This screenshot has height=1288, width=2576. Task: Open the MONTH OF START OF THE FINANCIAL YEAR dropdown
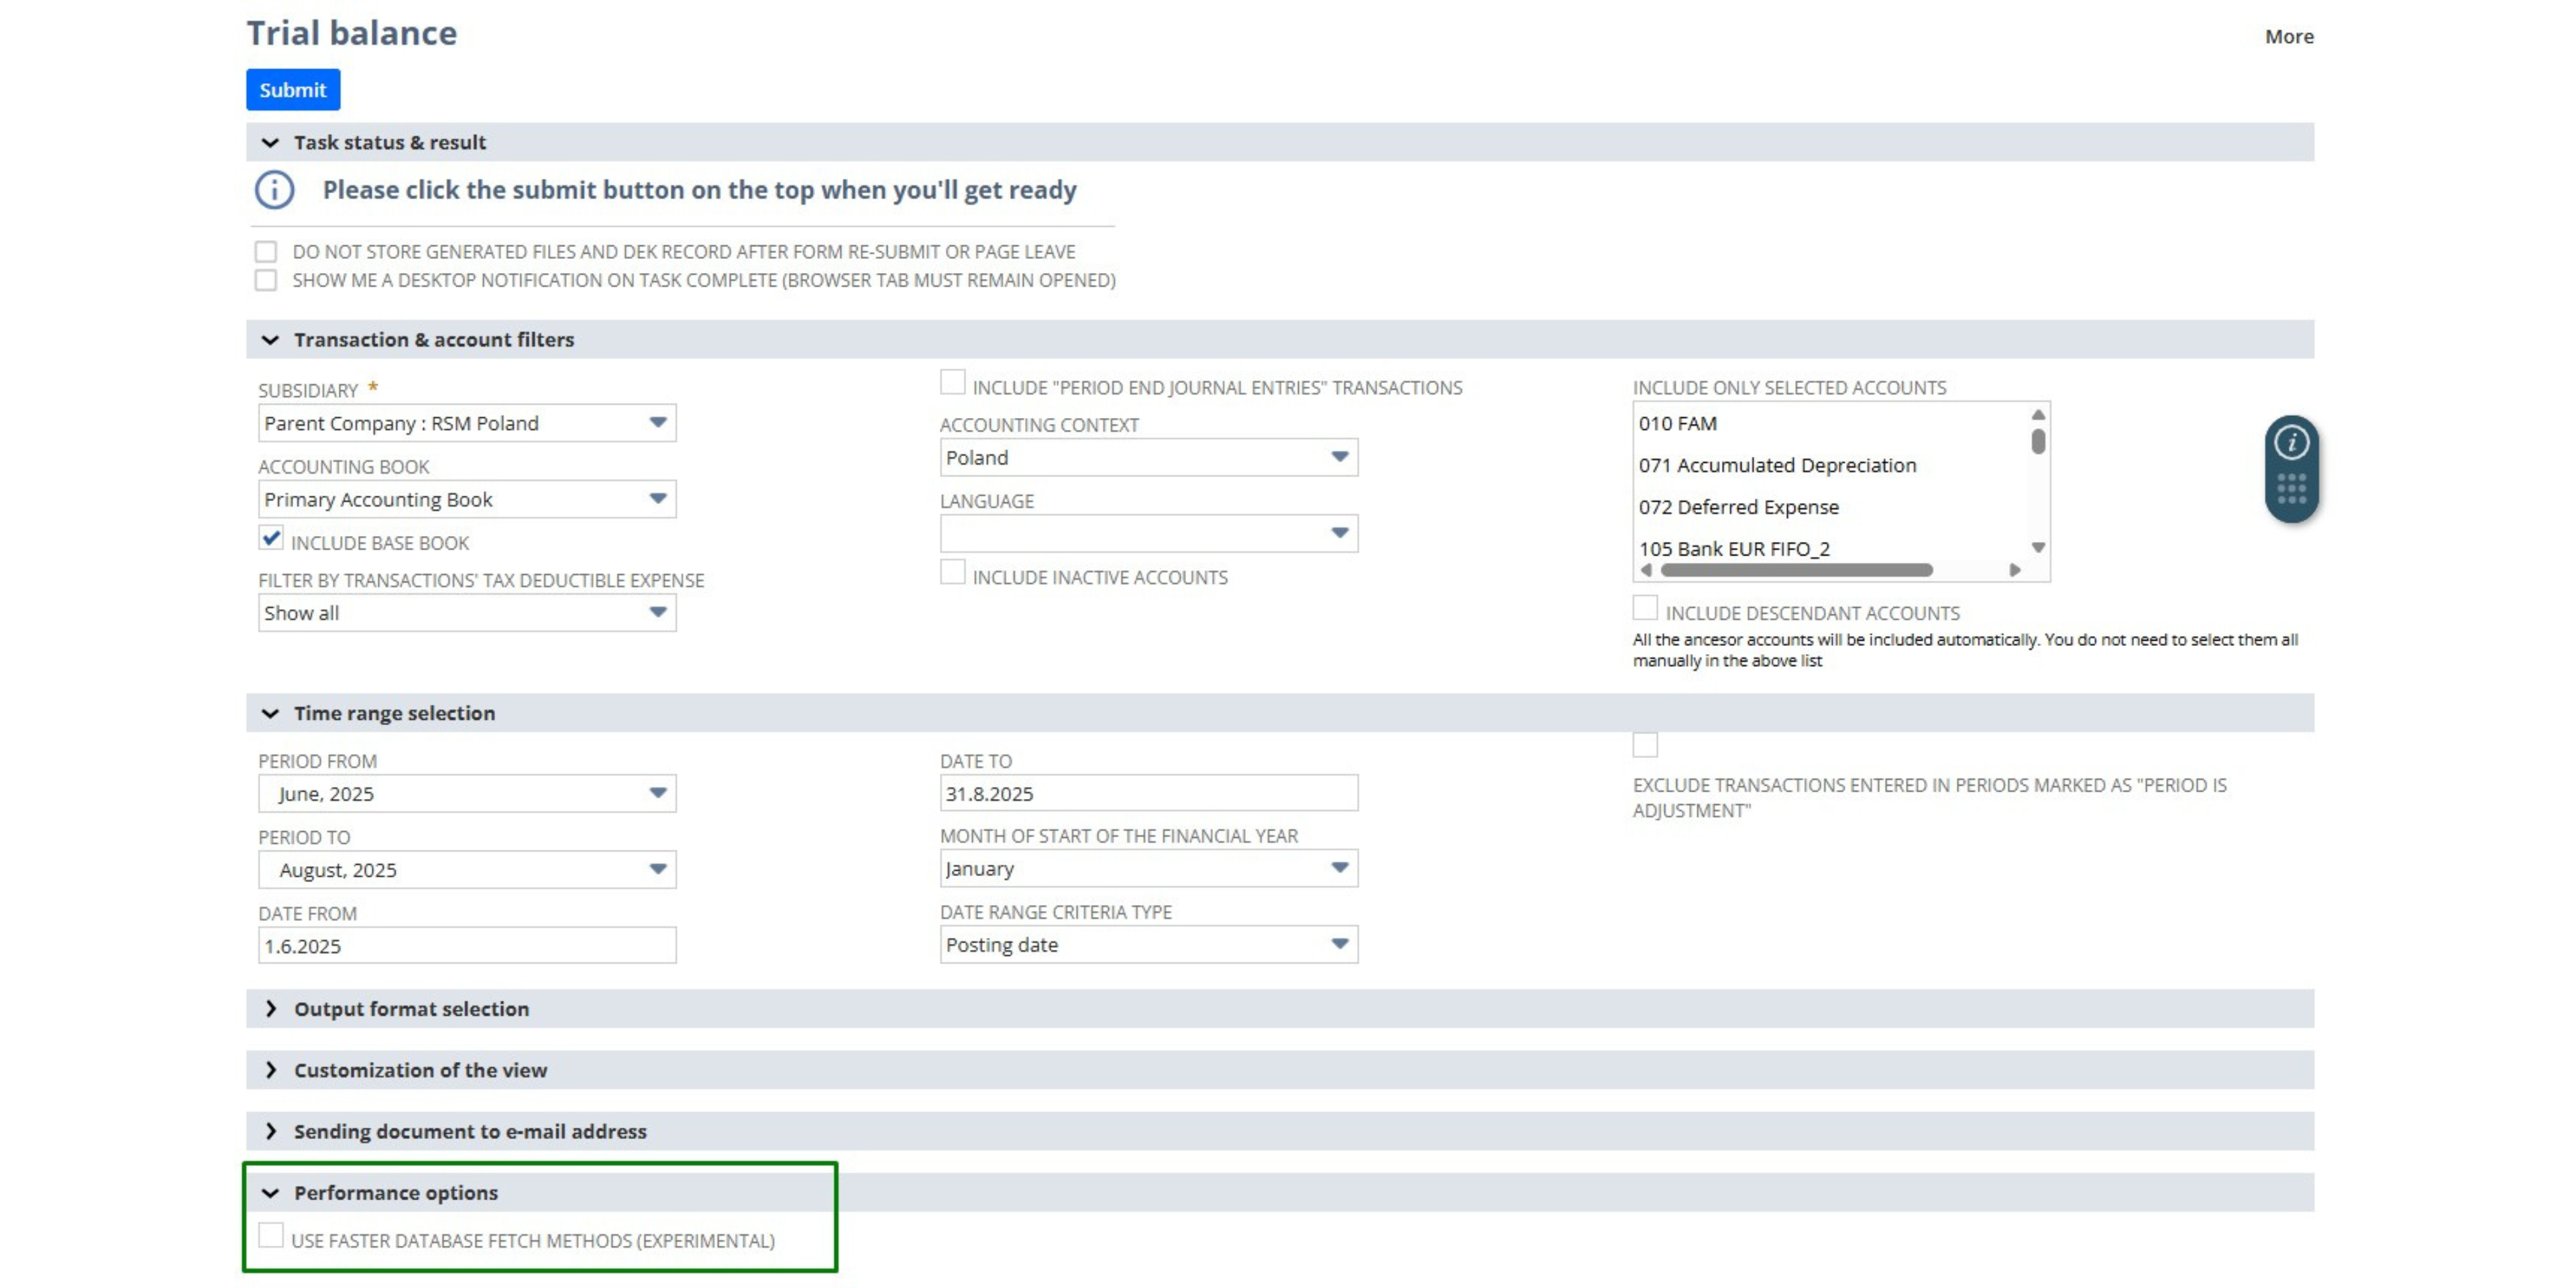tap(1340, 869)
